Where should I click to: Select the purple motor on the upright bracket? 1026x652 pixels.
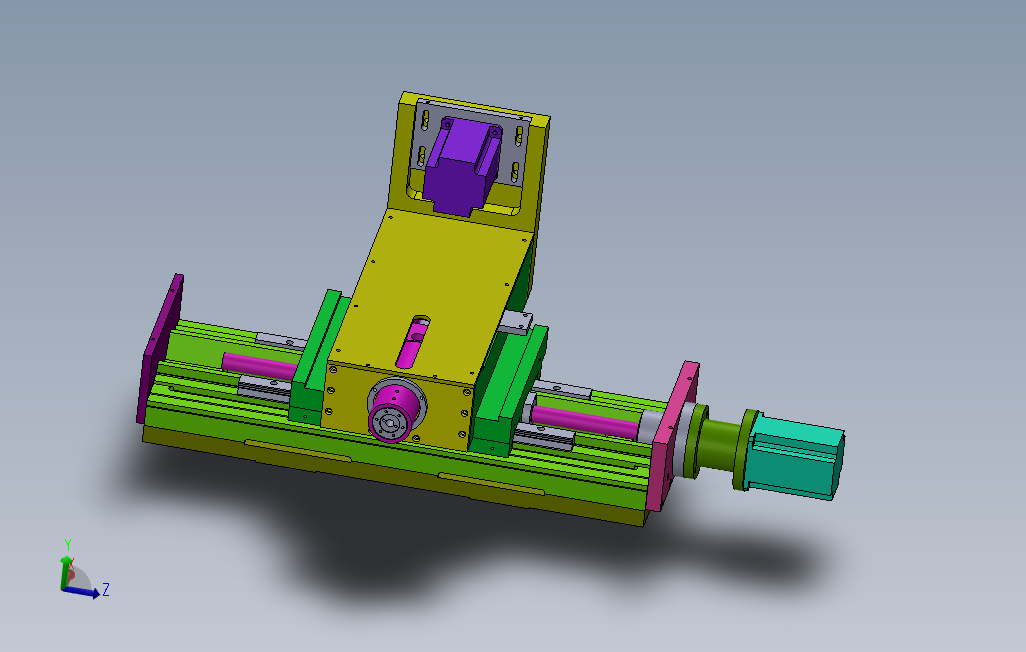pyautogui.click(x=461, y=166)
